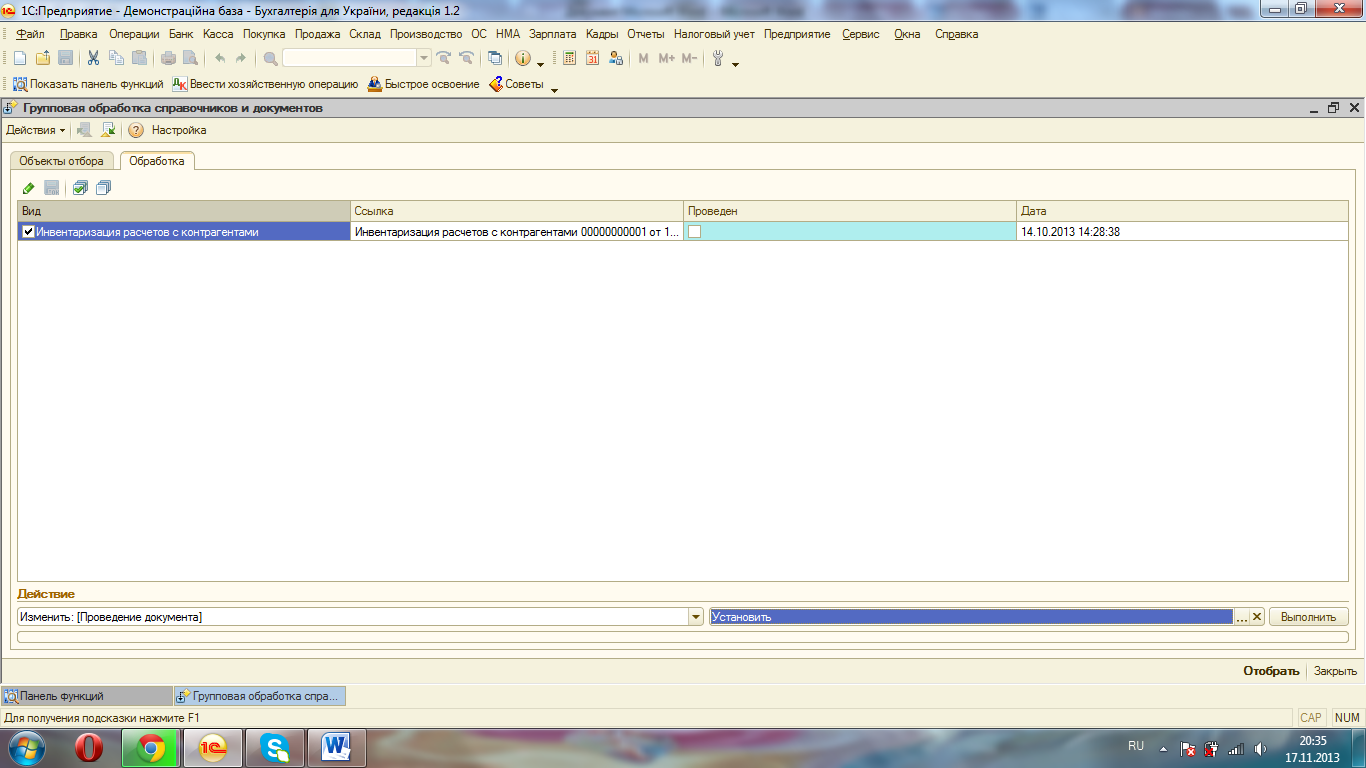Open the Действия dropdown menu
This screenshot has width=1366, height=768.
coord(36,130)
